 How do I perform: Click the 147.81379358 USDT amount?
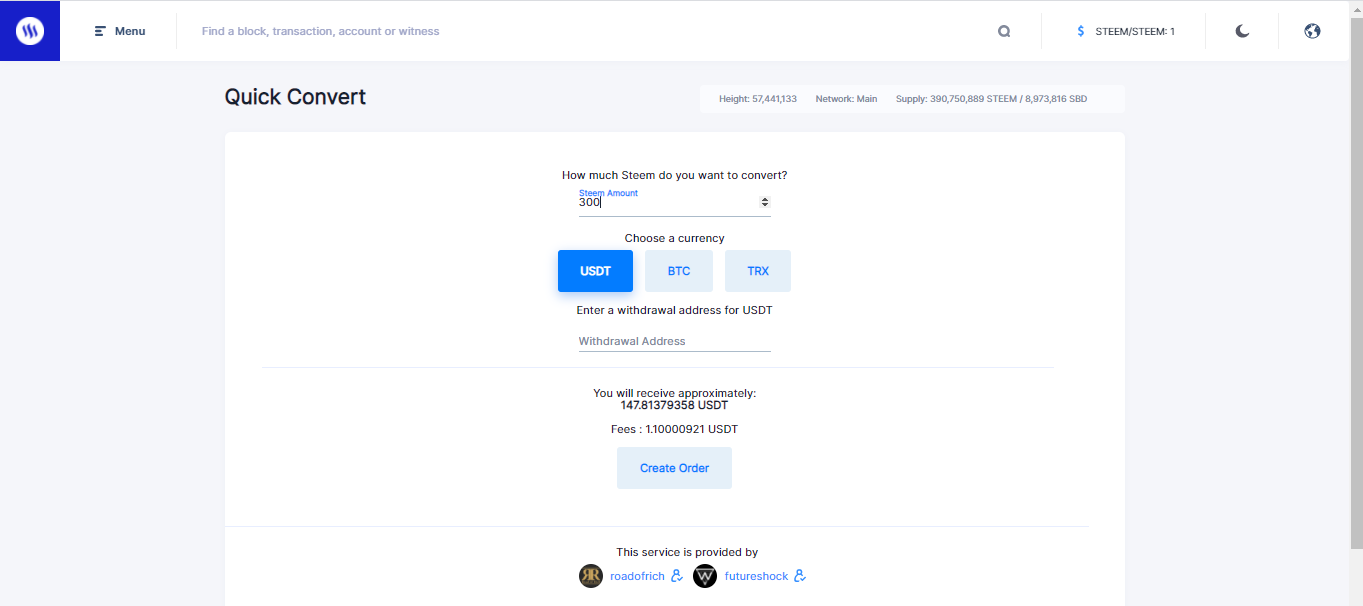pos(675,406)
